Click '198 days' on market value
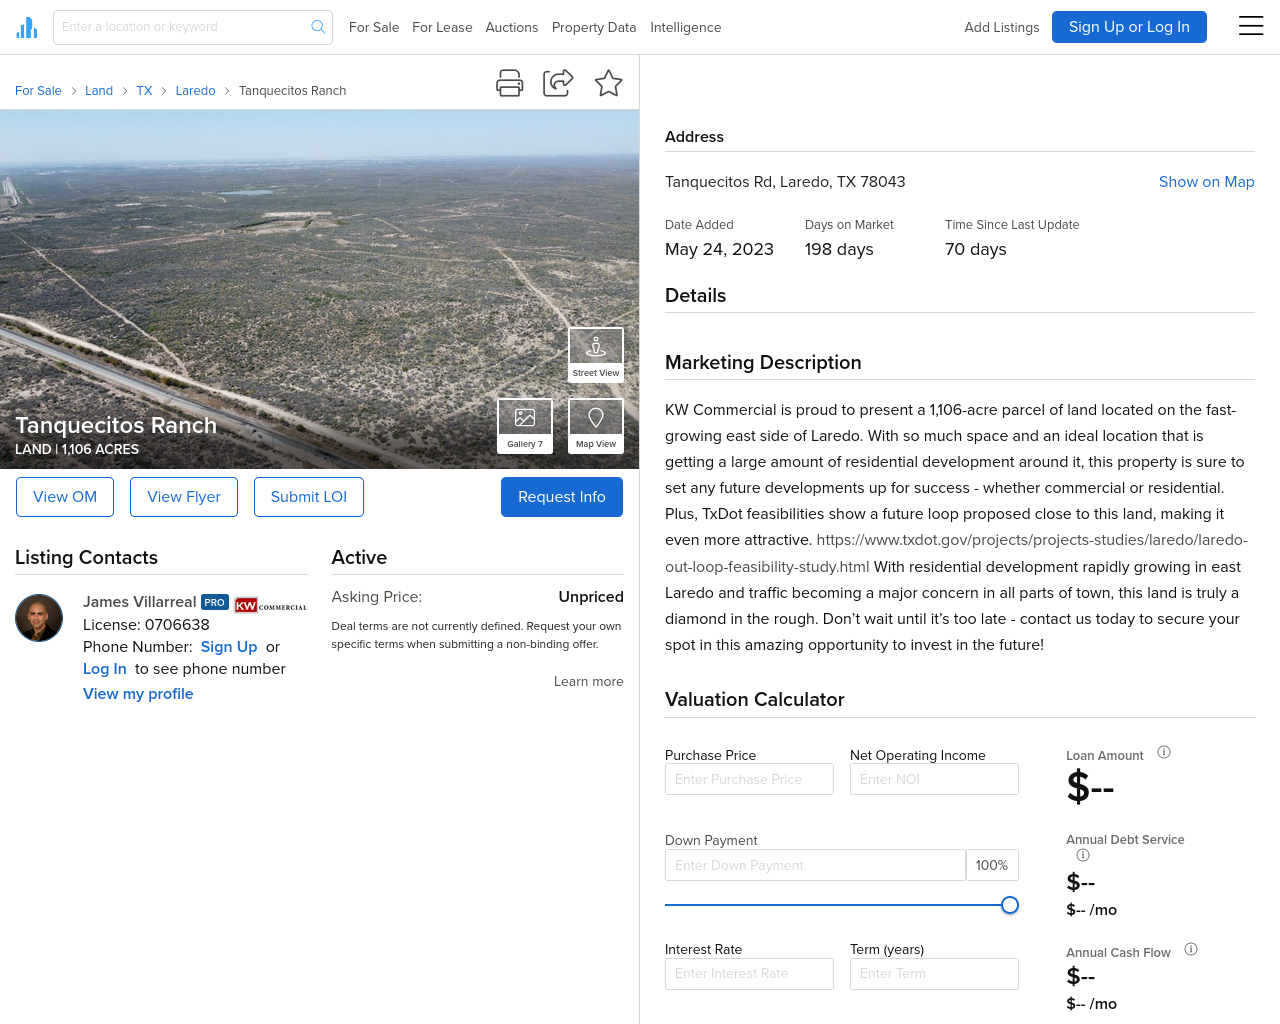Screen dimensions: 1280x1024 click(x=839, y=250)
